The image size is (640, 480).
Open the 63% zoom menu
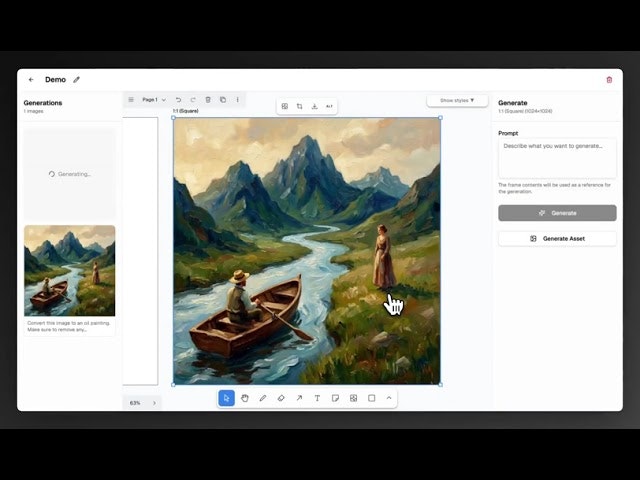tap(135, 403)
